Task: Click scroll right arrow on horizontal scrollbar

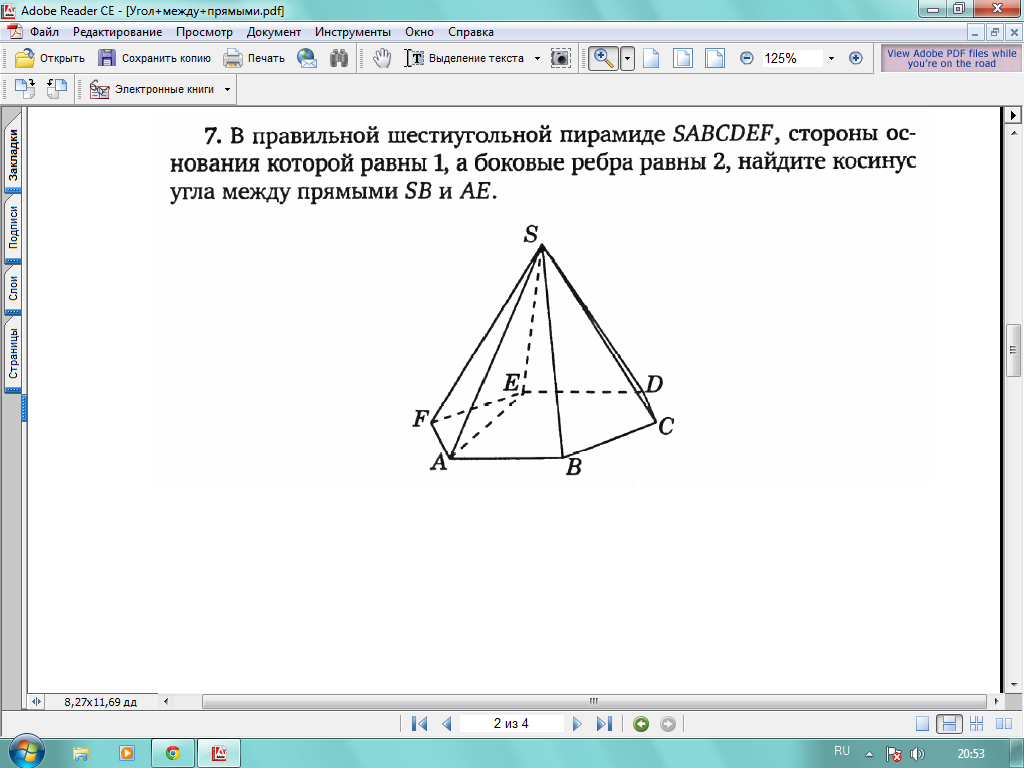Action: pyautogui.click(x=996, y=701)
